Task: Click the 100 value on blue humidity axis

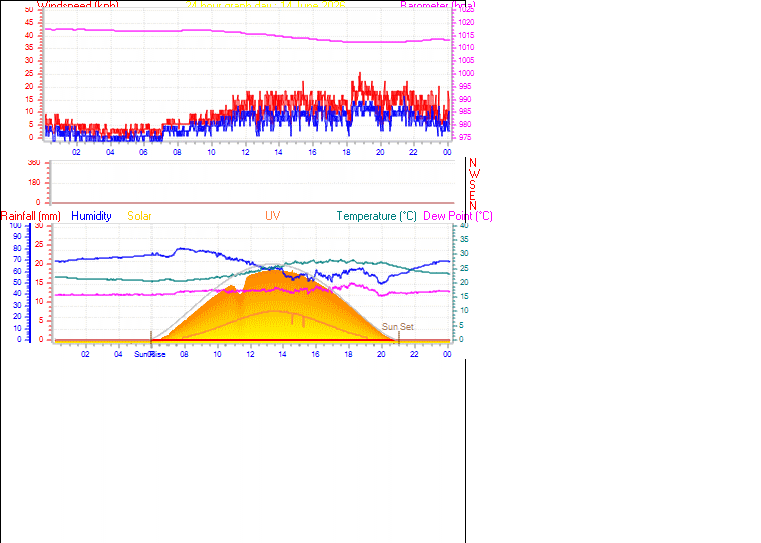Action: pyautogui.click(x=16, y=226)
